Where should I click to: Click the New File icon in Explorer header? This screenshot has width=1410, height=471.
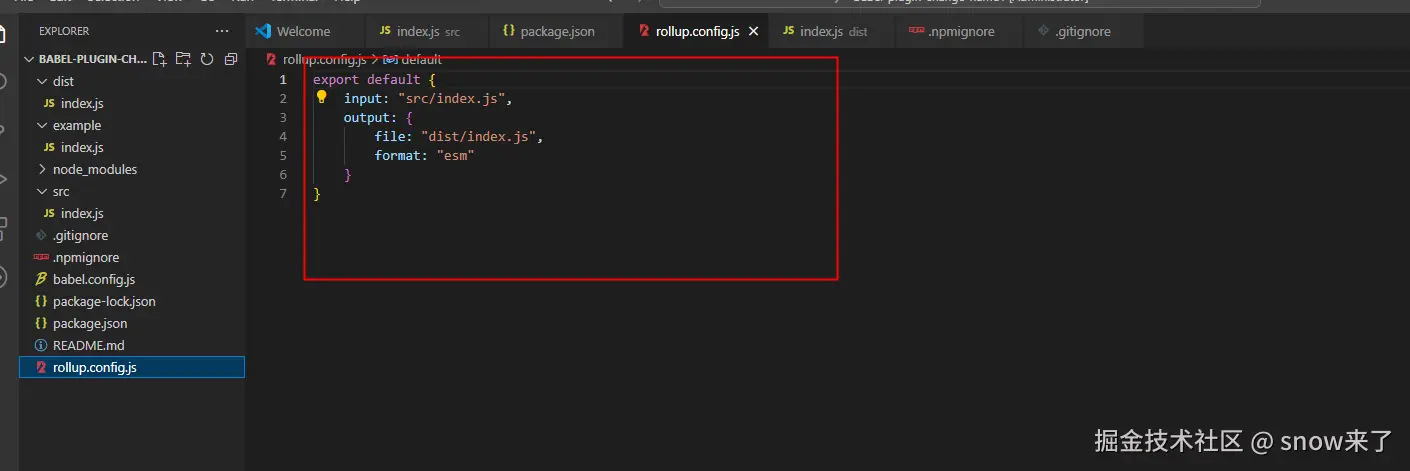pos(160,59)
